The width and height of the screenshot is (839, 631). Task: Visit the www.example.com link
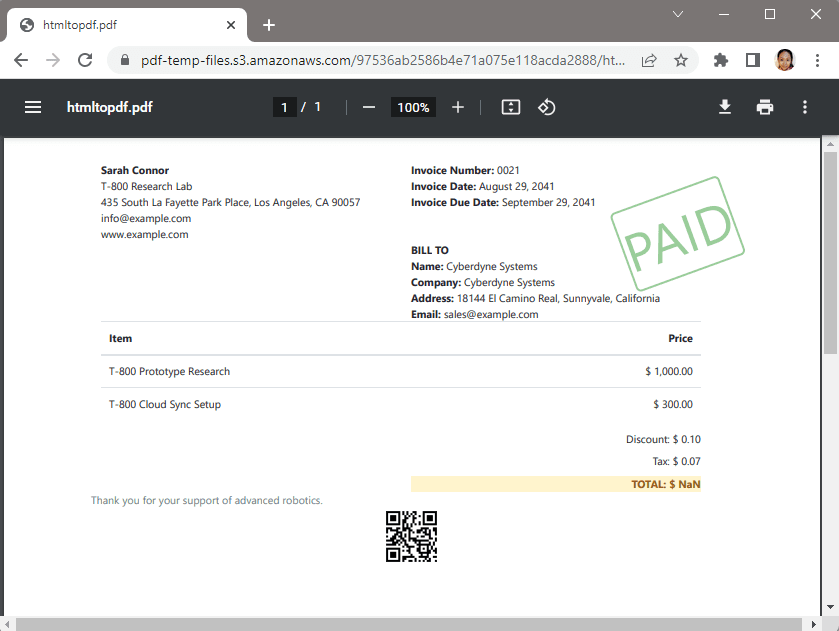pyautogui.click(x=144, y=234)
